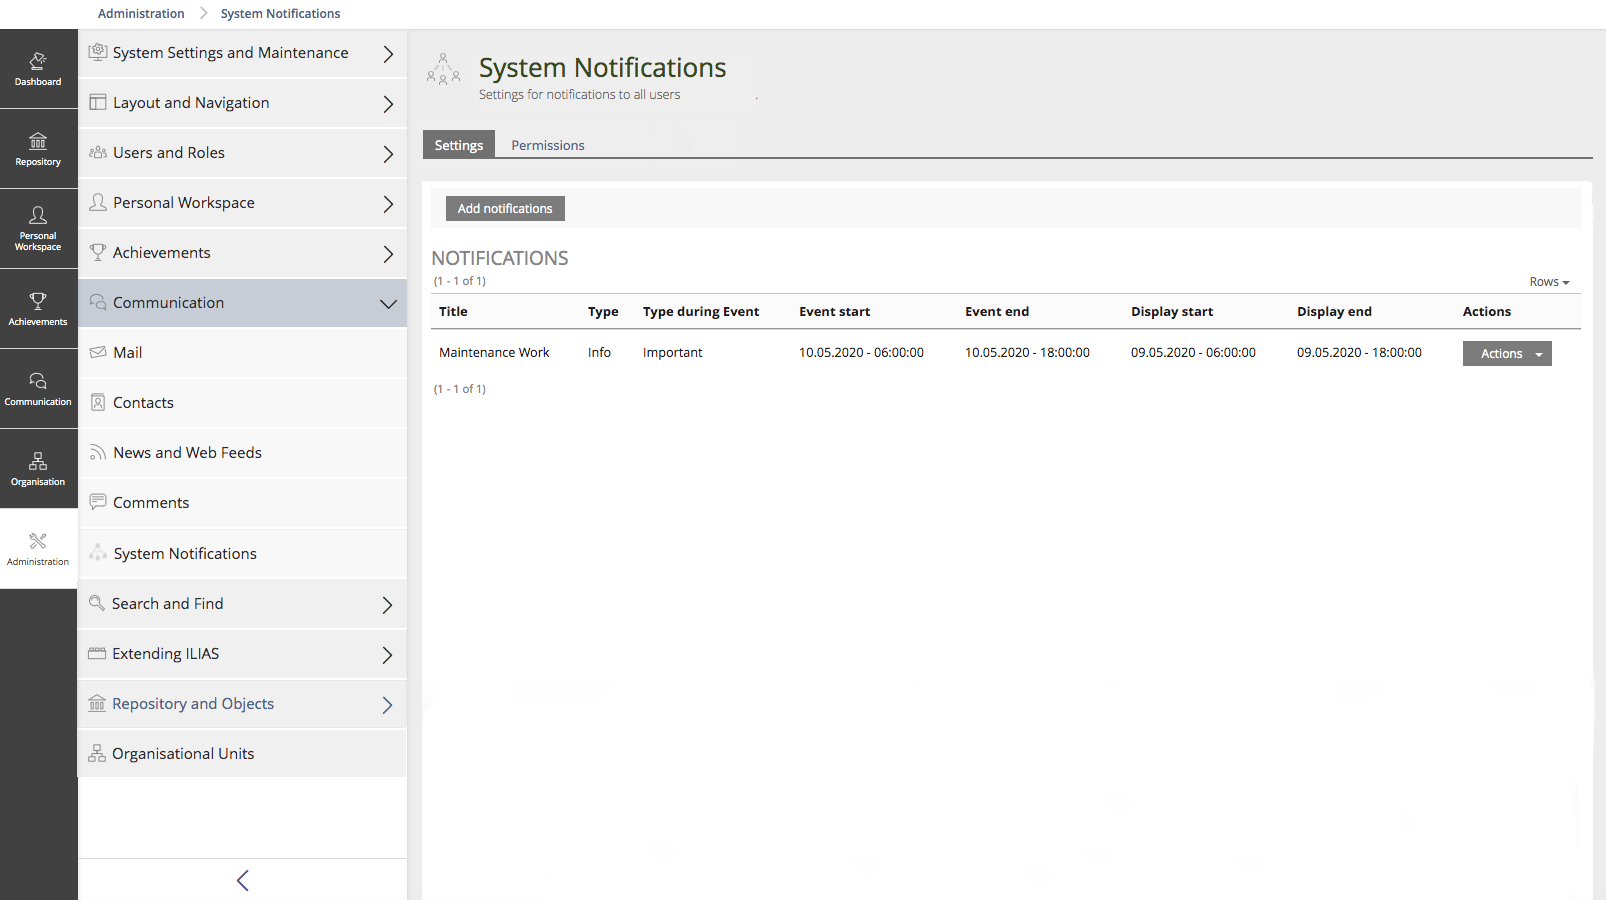Open the Actions dropdown for Maintenance Work
The height and width of the screenshot is (900, 1606).
(1506, 354)
